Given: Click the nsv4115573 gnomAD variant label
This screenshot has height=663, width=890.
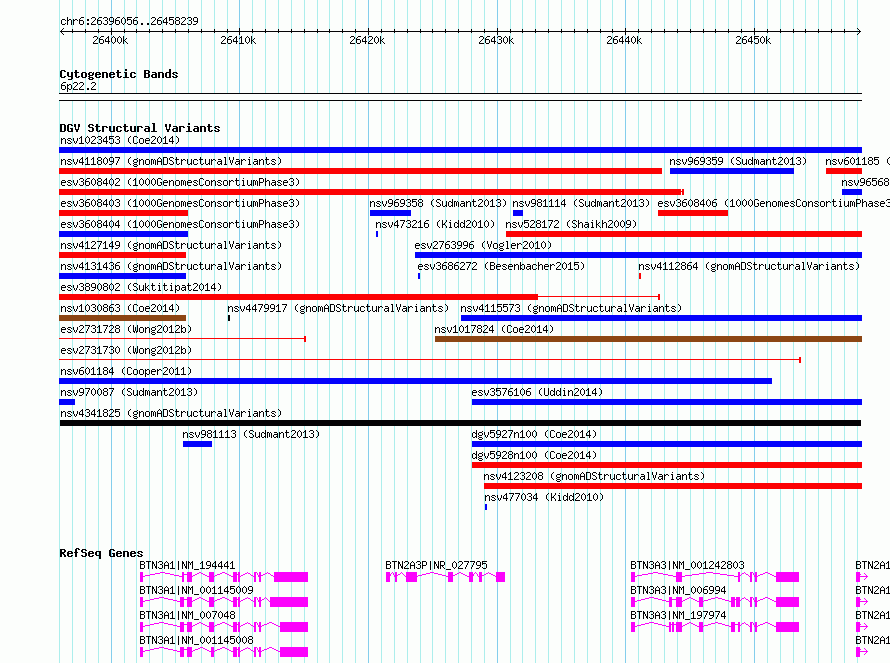Looking at the screenshot, I should click(x=571, y=308).
